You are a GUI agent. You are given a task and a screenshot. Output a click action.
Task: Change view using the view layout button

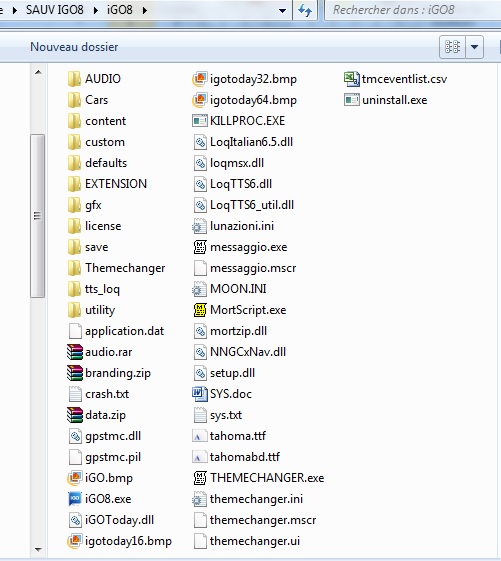[x=452, y=47]
